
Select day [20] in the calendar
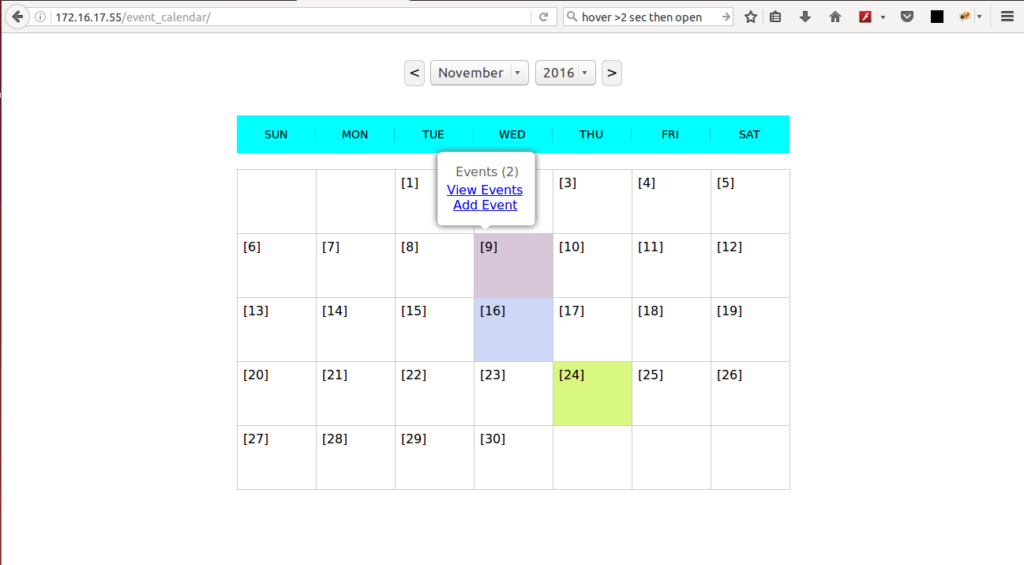click(277, 393)
